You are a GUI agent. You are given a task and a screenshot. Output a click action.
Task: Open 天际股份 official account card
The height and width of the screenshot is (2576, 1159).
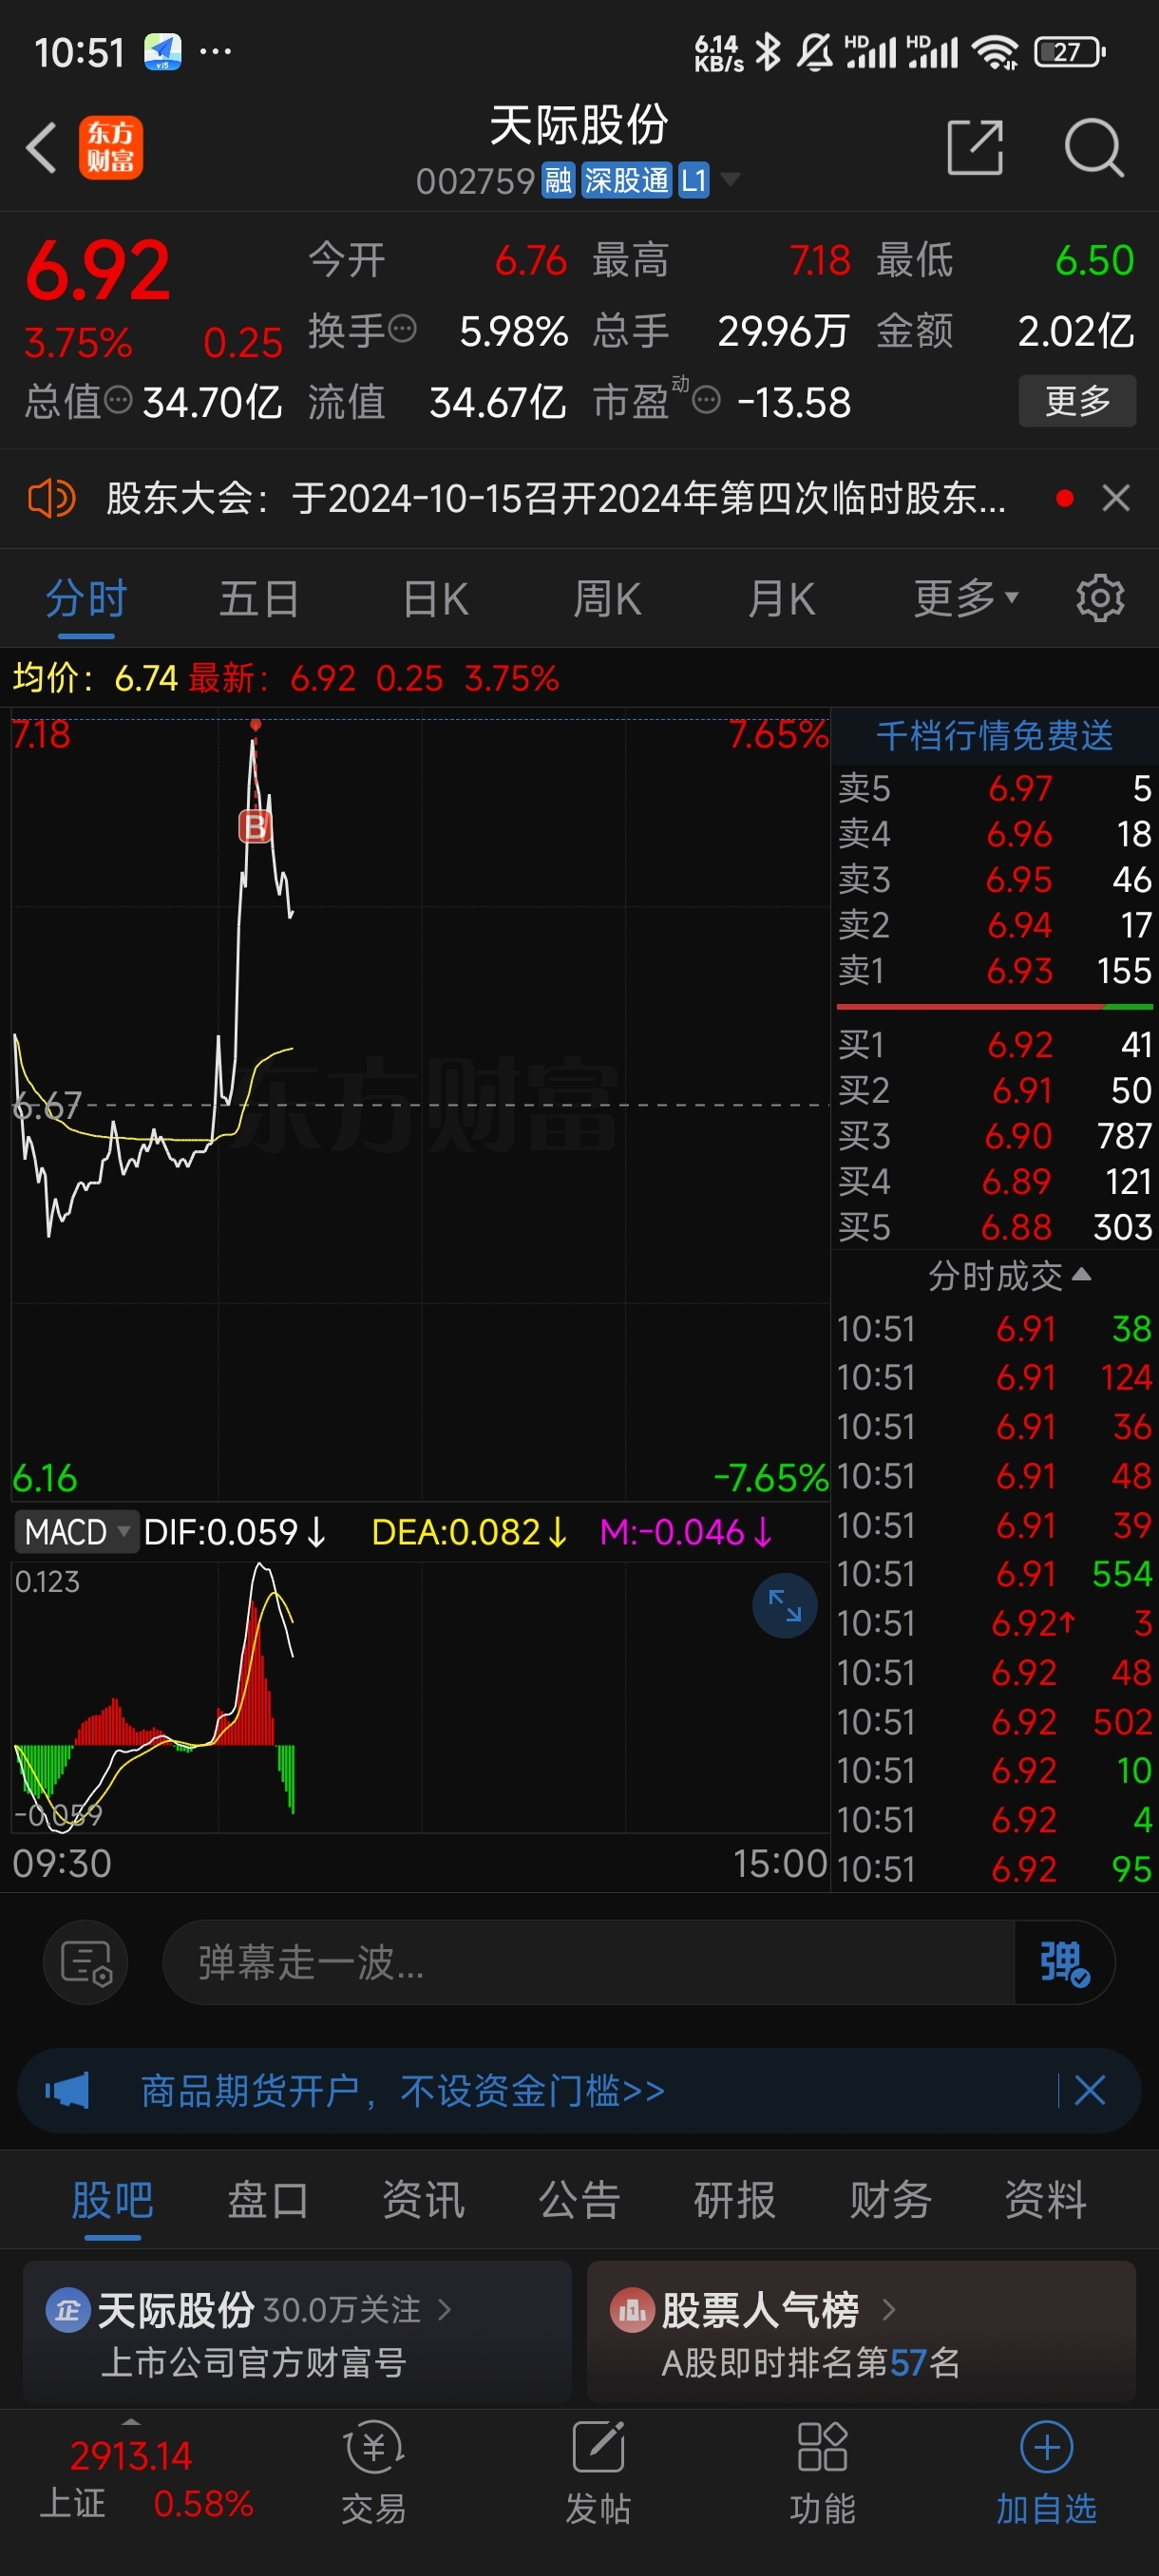pyautogui.click(x=297, y=2334)
